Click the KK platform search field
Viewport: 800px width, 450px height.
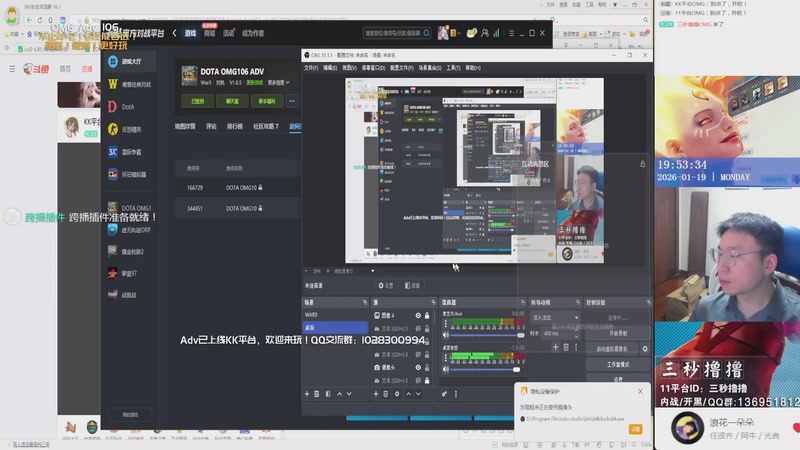(397, 33)
